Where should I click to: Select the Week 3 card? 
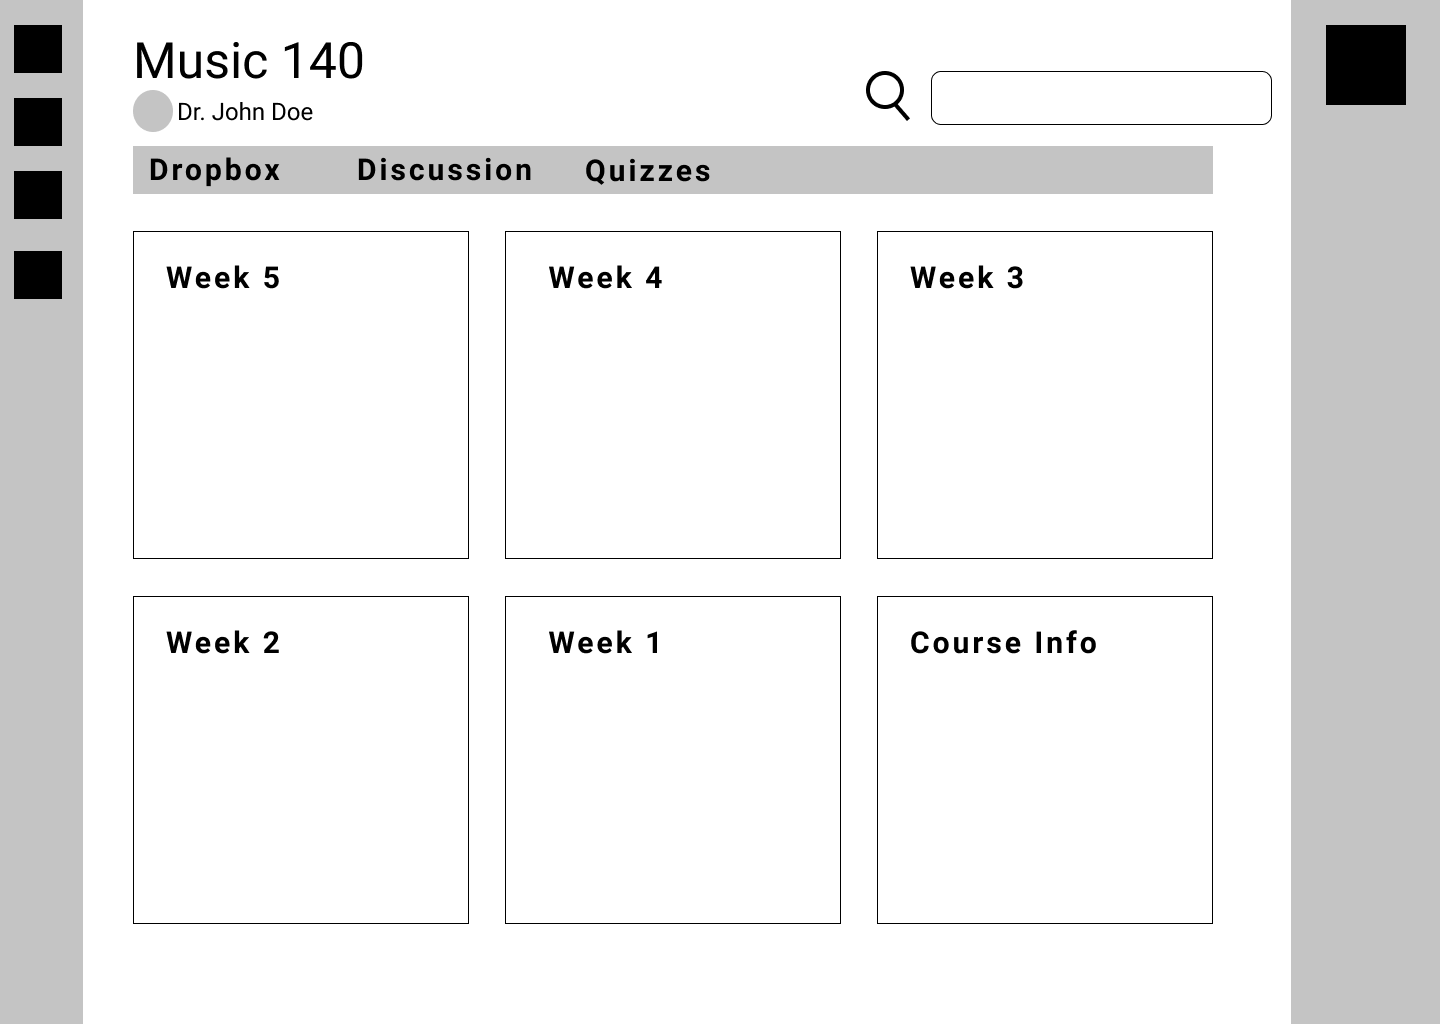(1044, 394)
